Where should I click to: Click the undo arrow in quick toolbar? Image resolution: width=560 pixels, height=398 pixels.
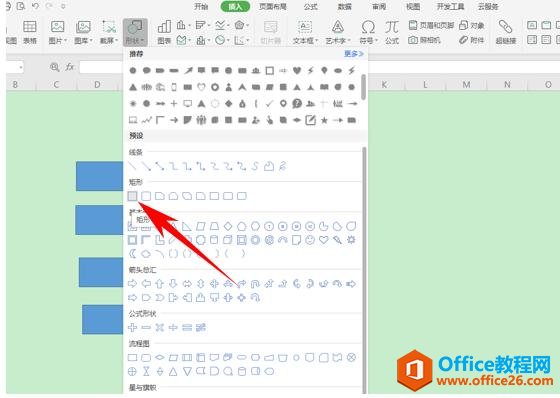pos(35,6)
